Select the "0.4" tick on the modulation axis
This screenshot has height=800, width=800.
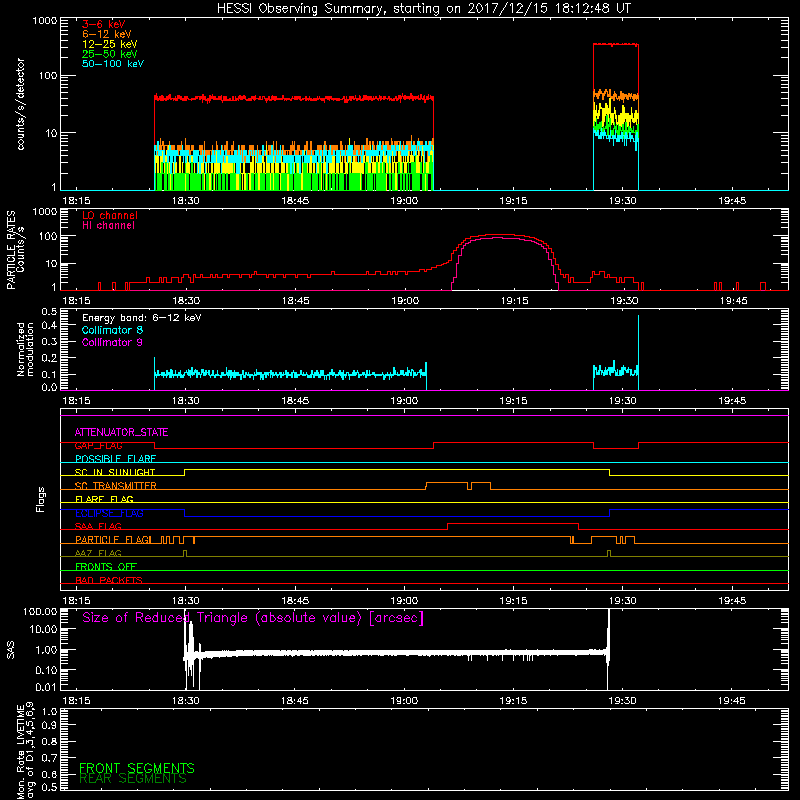[49, 325]
